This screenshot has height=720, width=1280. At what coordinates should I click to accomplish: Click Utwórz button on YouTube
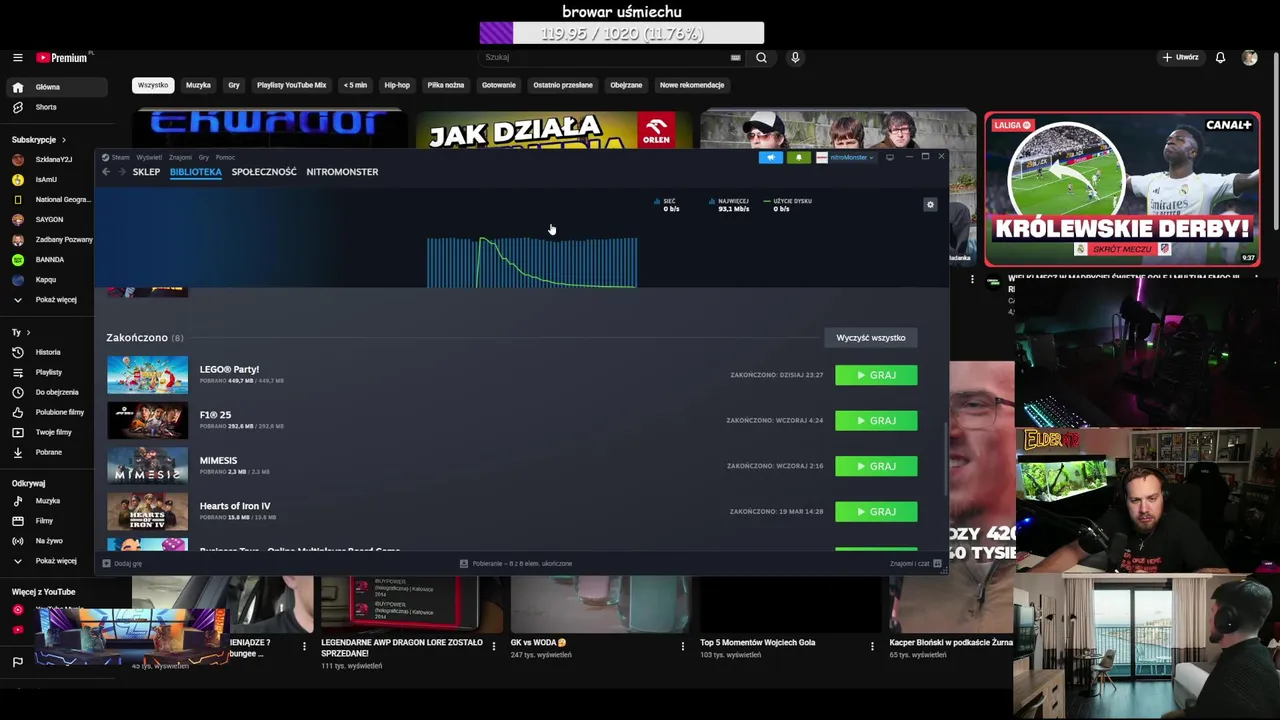tap(1180, 58)
